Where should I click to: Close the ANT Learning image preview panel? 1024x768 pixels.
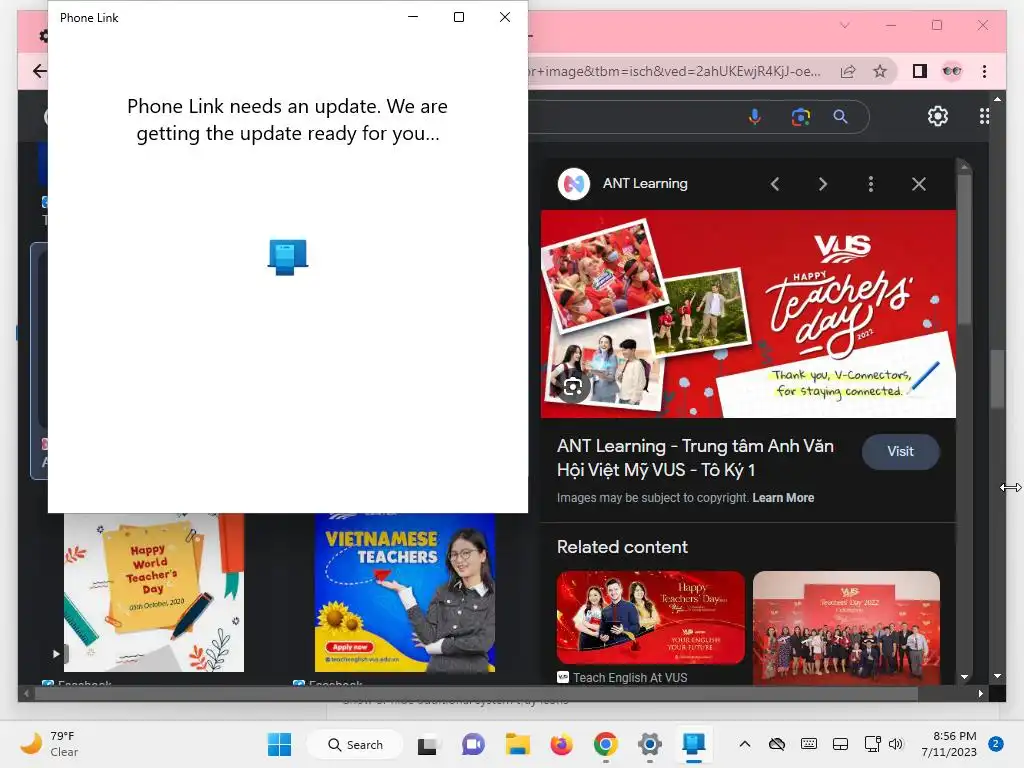[x=919, y=184]
